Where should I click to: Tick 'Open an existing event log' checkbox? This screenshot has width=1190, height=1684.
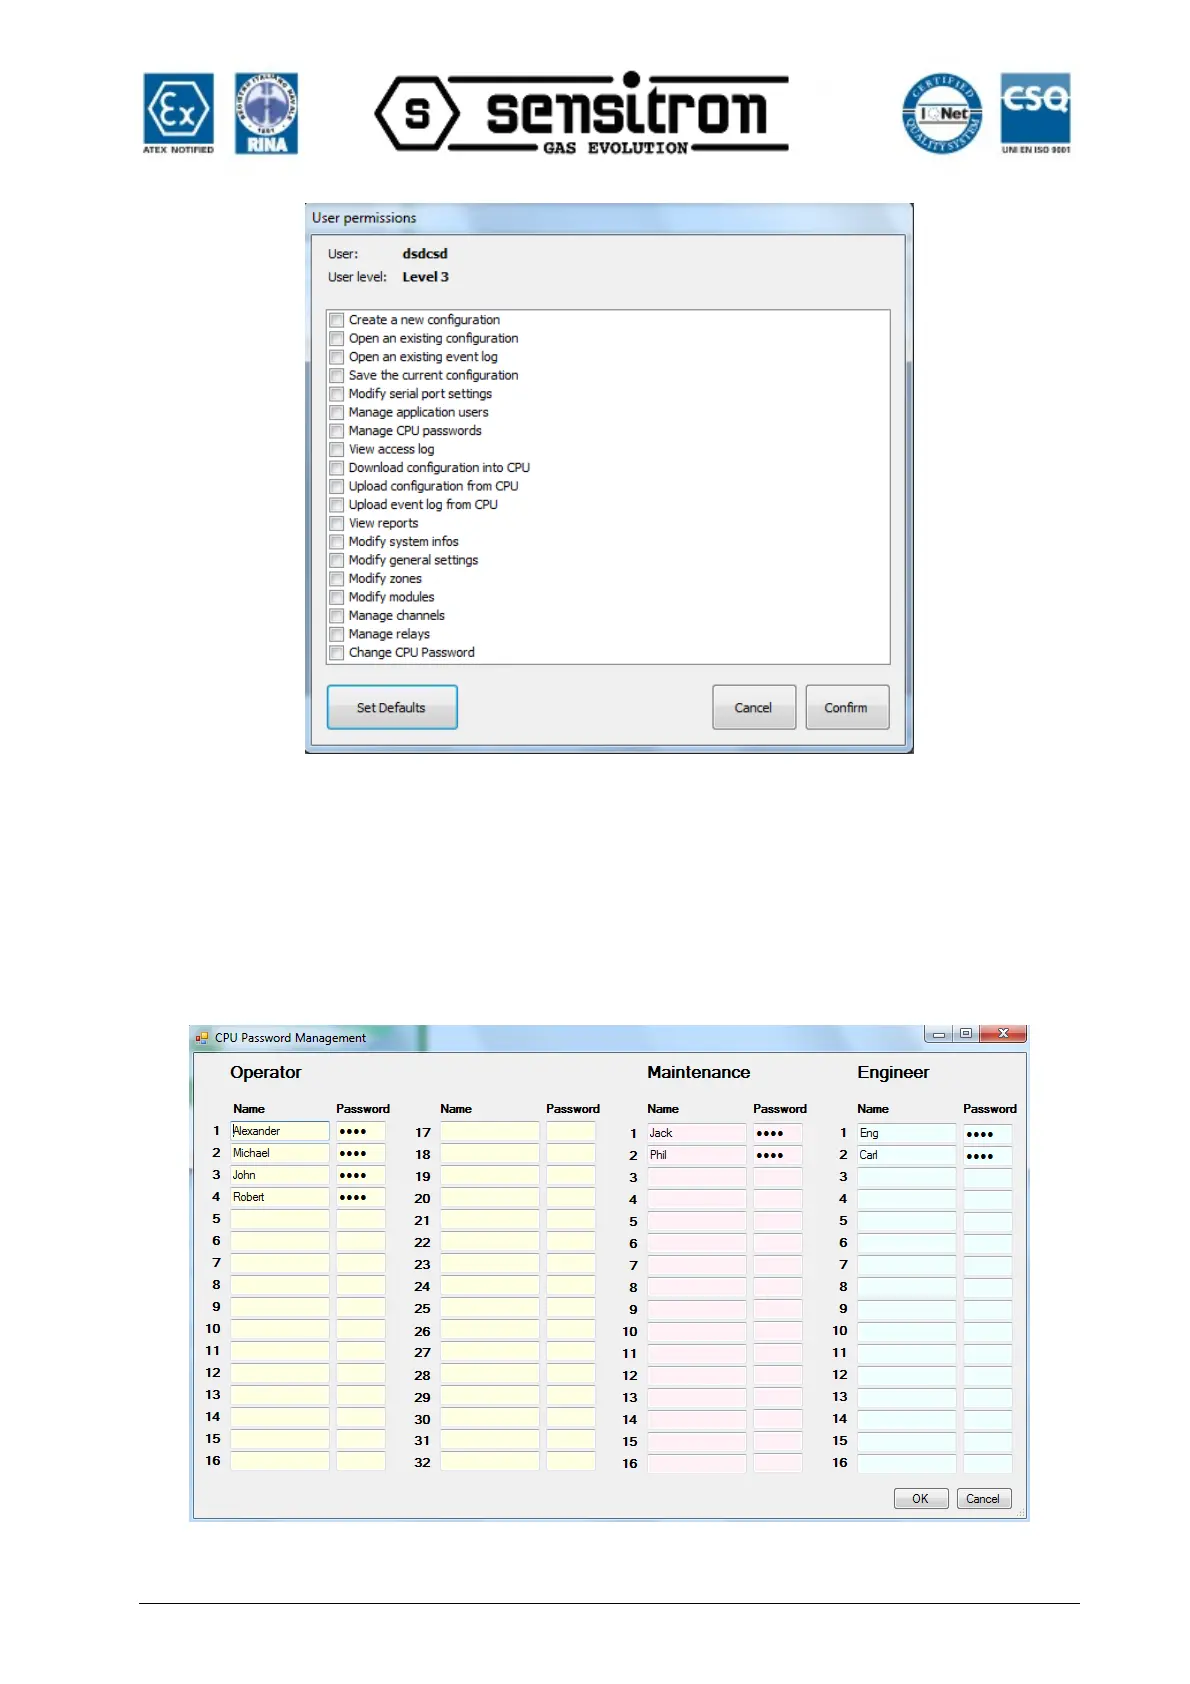pos(337,357)
